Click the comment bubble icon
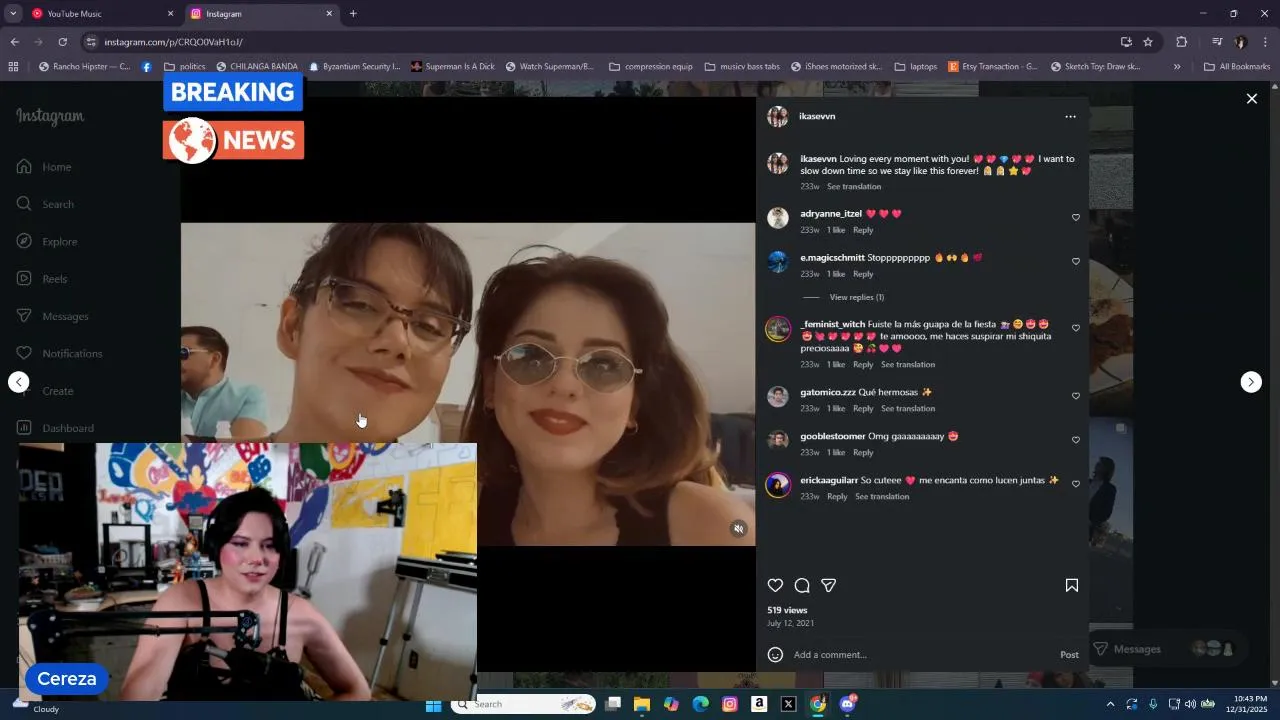 tap(802, 585)
